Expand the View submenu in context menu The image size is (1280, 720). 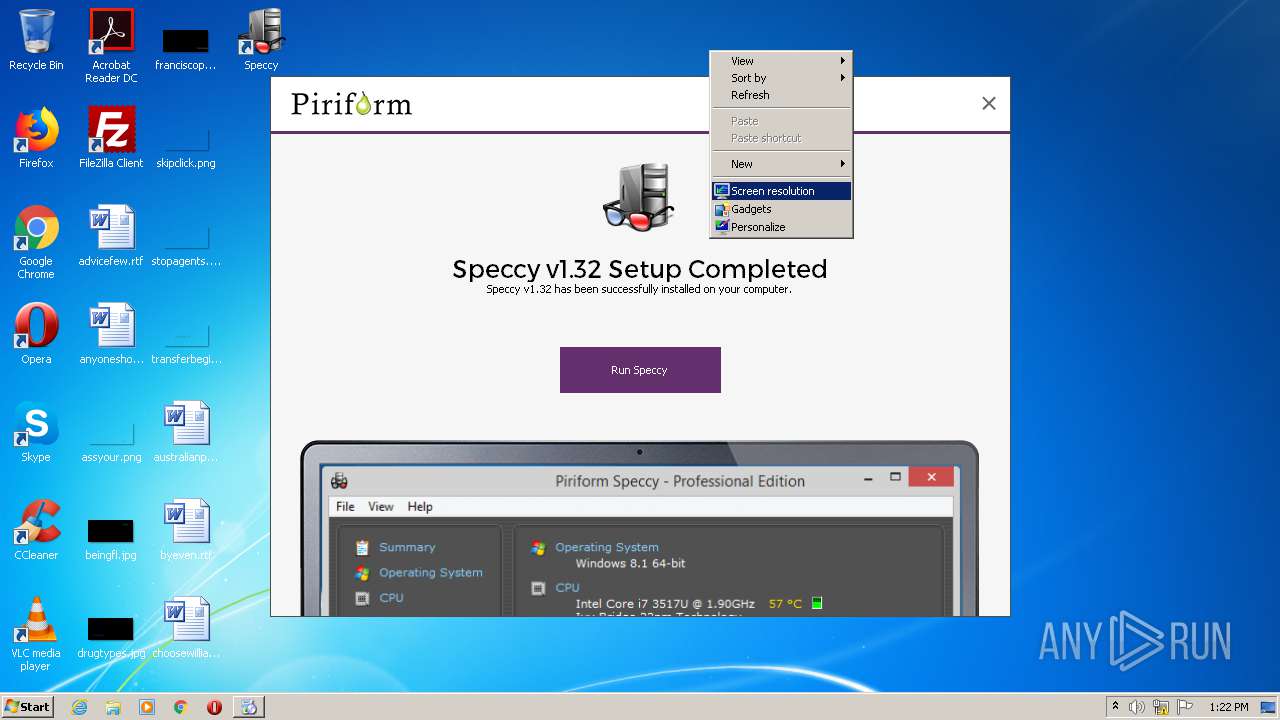point(781,61)
